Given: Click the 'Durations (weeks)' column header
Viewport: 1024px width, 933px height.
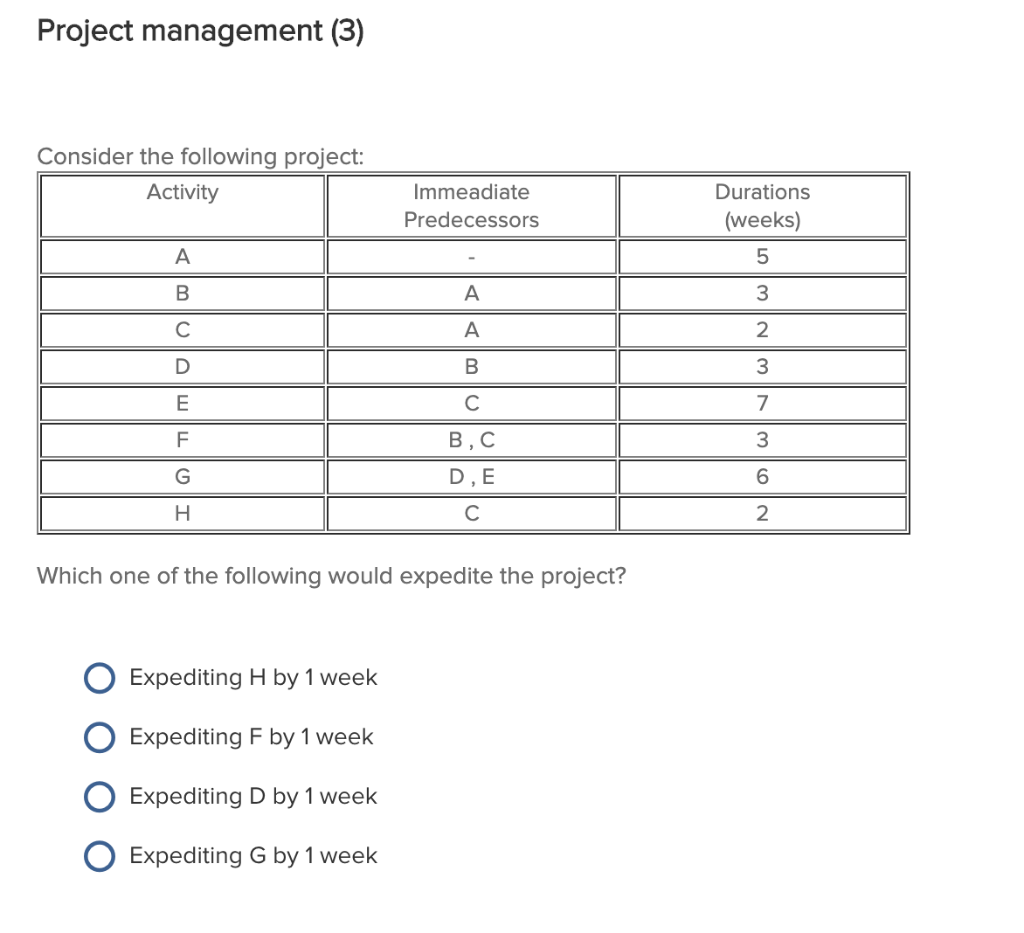Looking at the screenshot, I should point(762,206).
